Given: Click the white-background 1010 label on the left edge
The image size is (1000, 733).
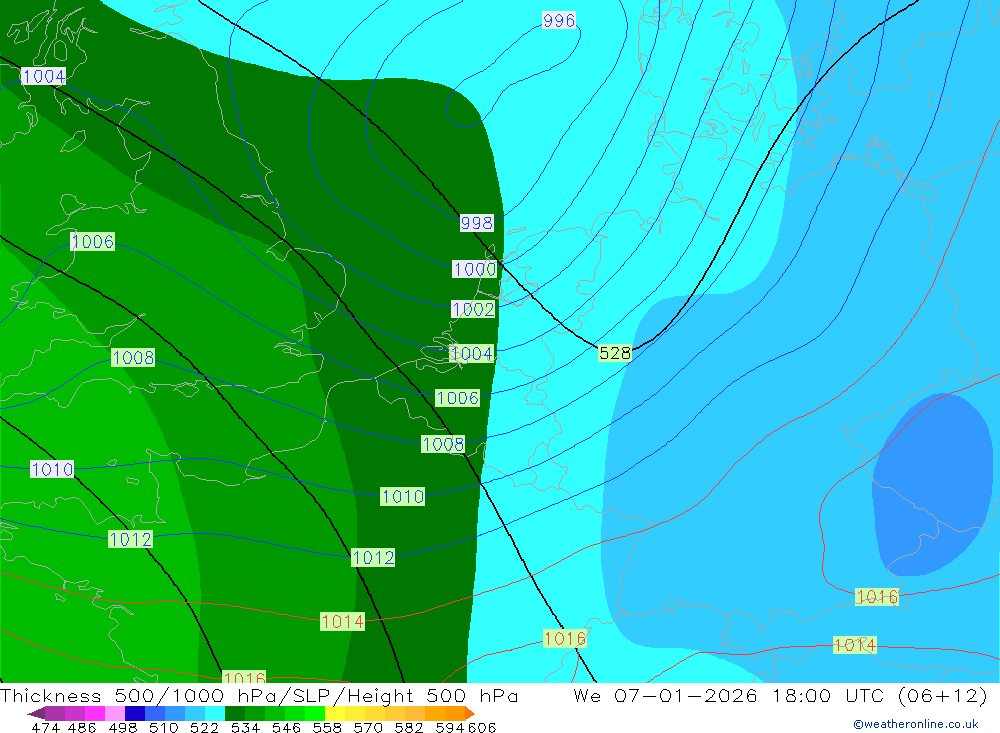Looking at the screenshot, I should point(52,470).
